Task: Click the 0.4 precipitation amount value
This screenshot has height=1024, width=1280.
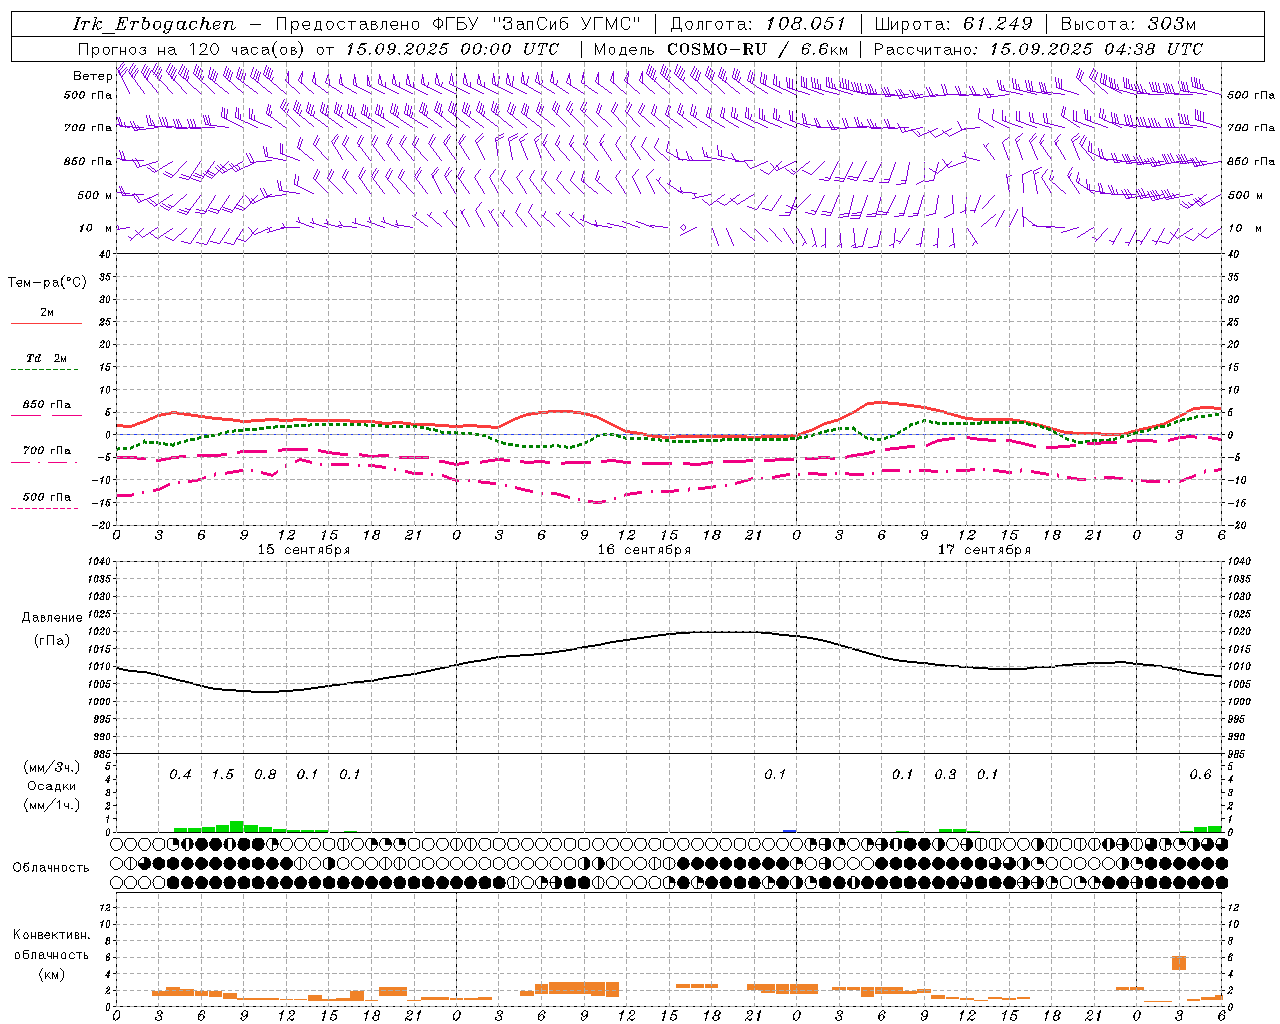Action: pyautogui.click(x=180, y=774)
